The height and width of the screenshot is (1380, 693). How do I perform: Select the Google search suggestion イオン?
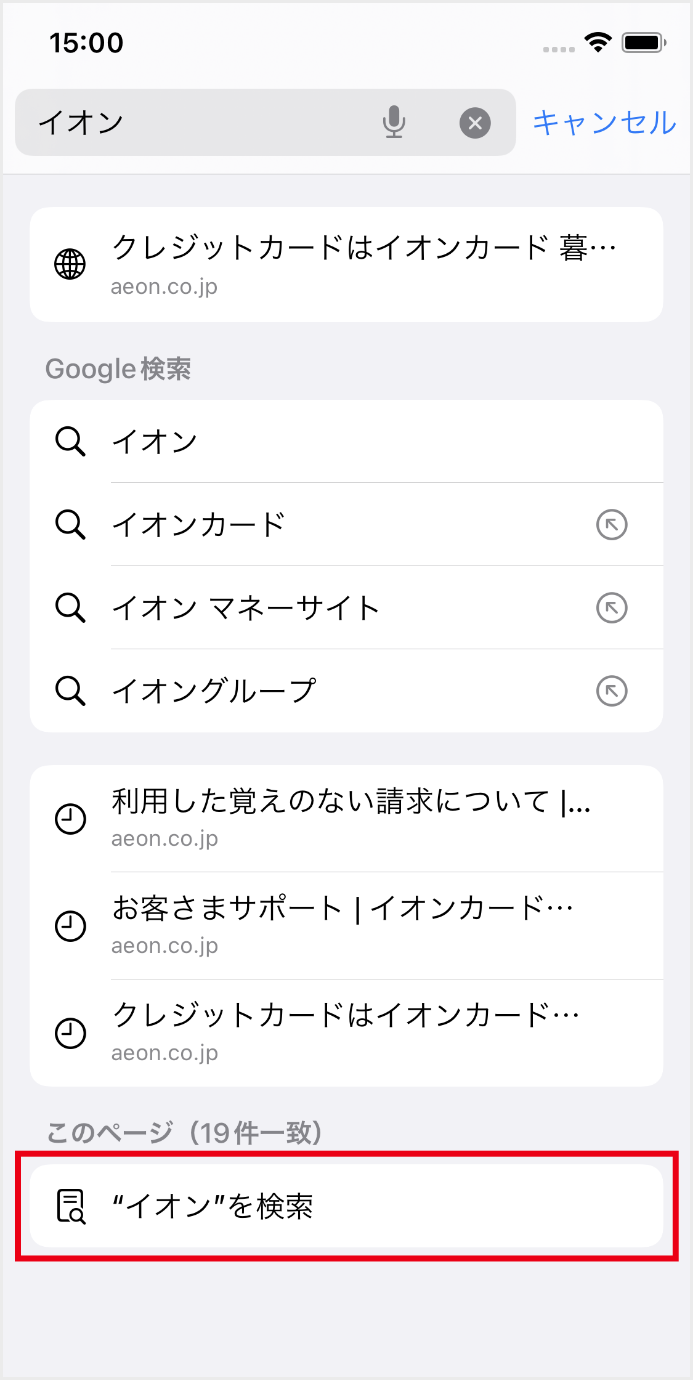pos(300,441)
